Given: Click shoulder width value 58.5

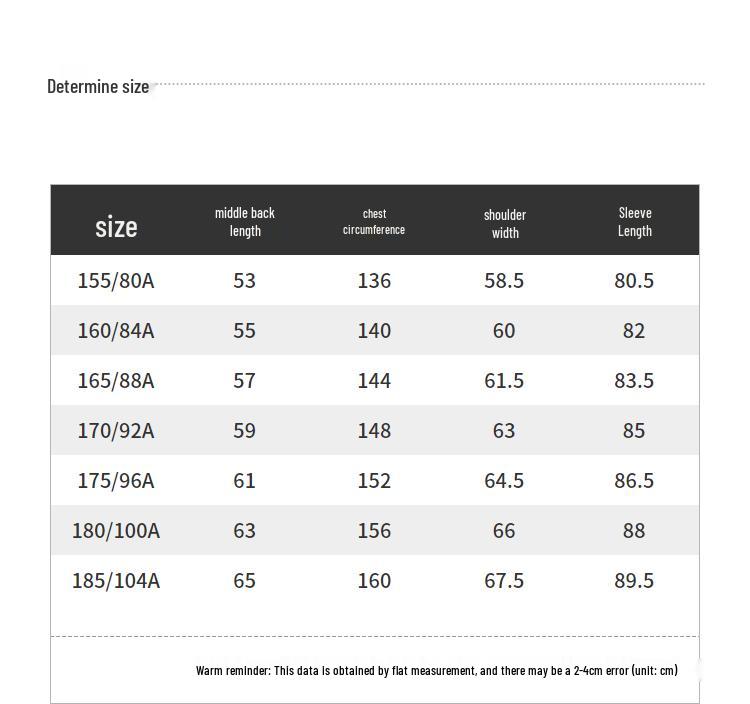Looking at the screenshot, I should [x=504, y=281].
